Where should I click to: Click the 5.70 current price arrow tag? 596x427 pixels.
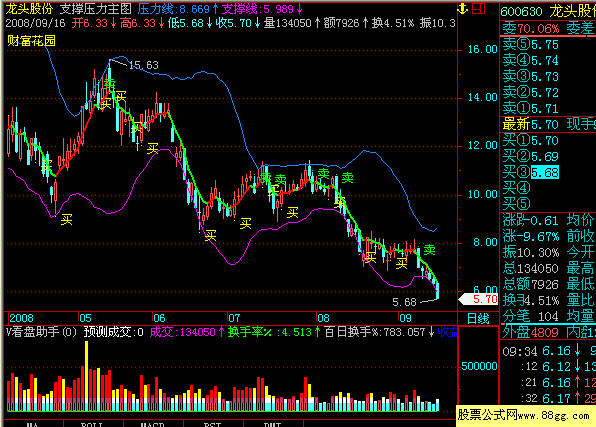click(478, 299)
